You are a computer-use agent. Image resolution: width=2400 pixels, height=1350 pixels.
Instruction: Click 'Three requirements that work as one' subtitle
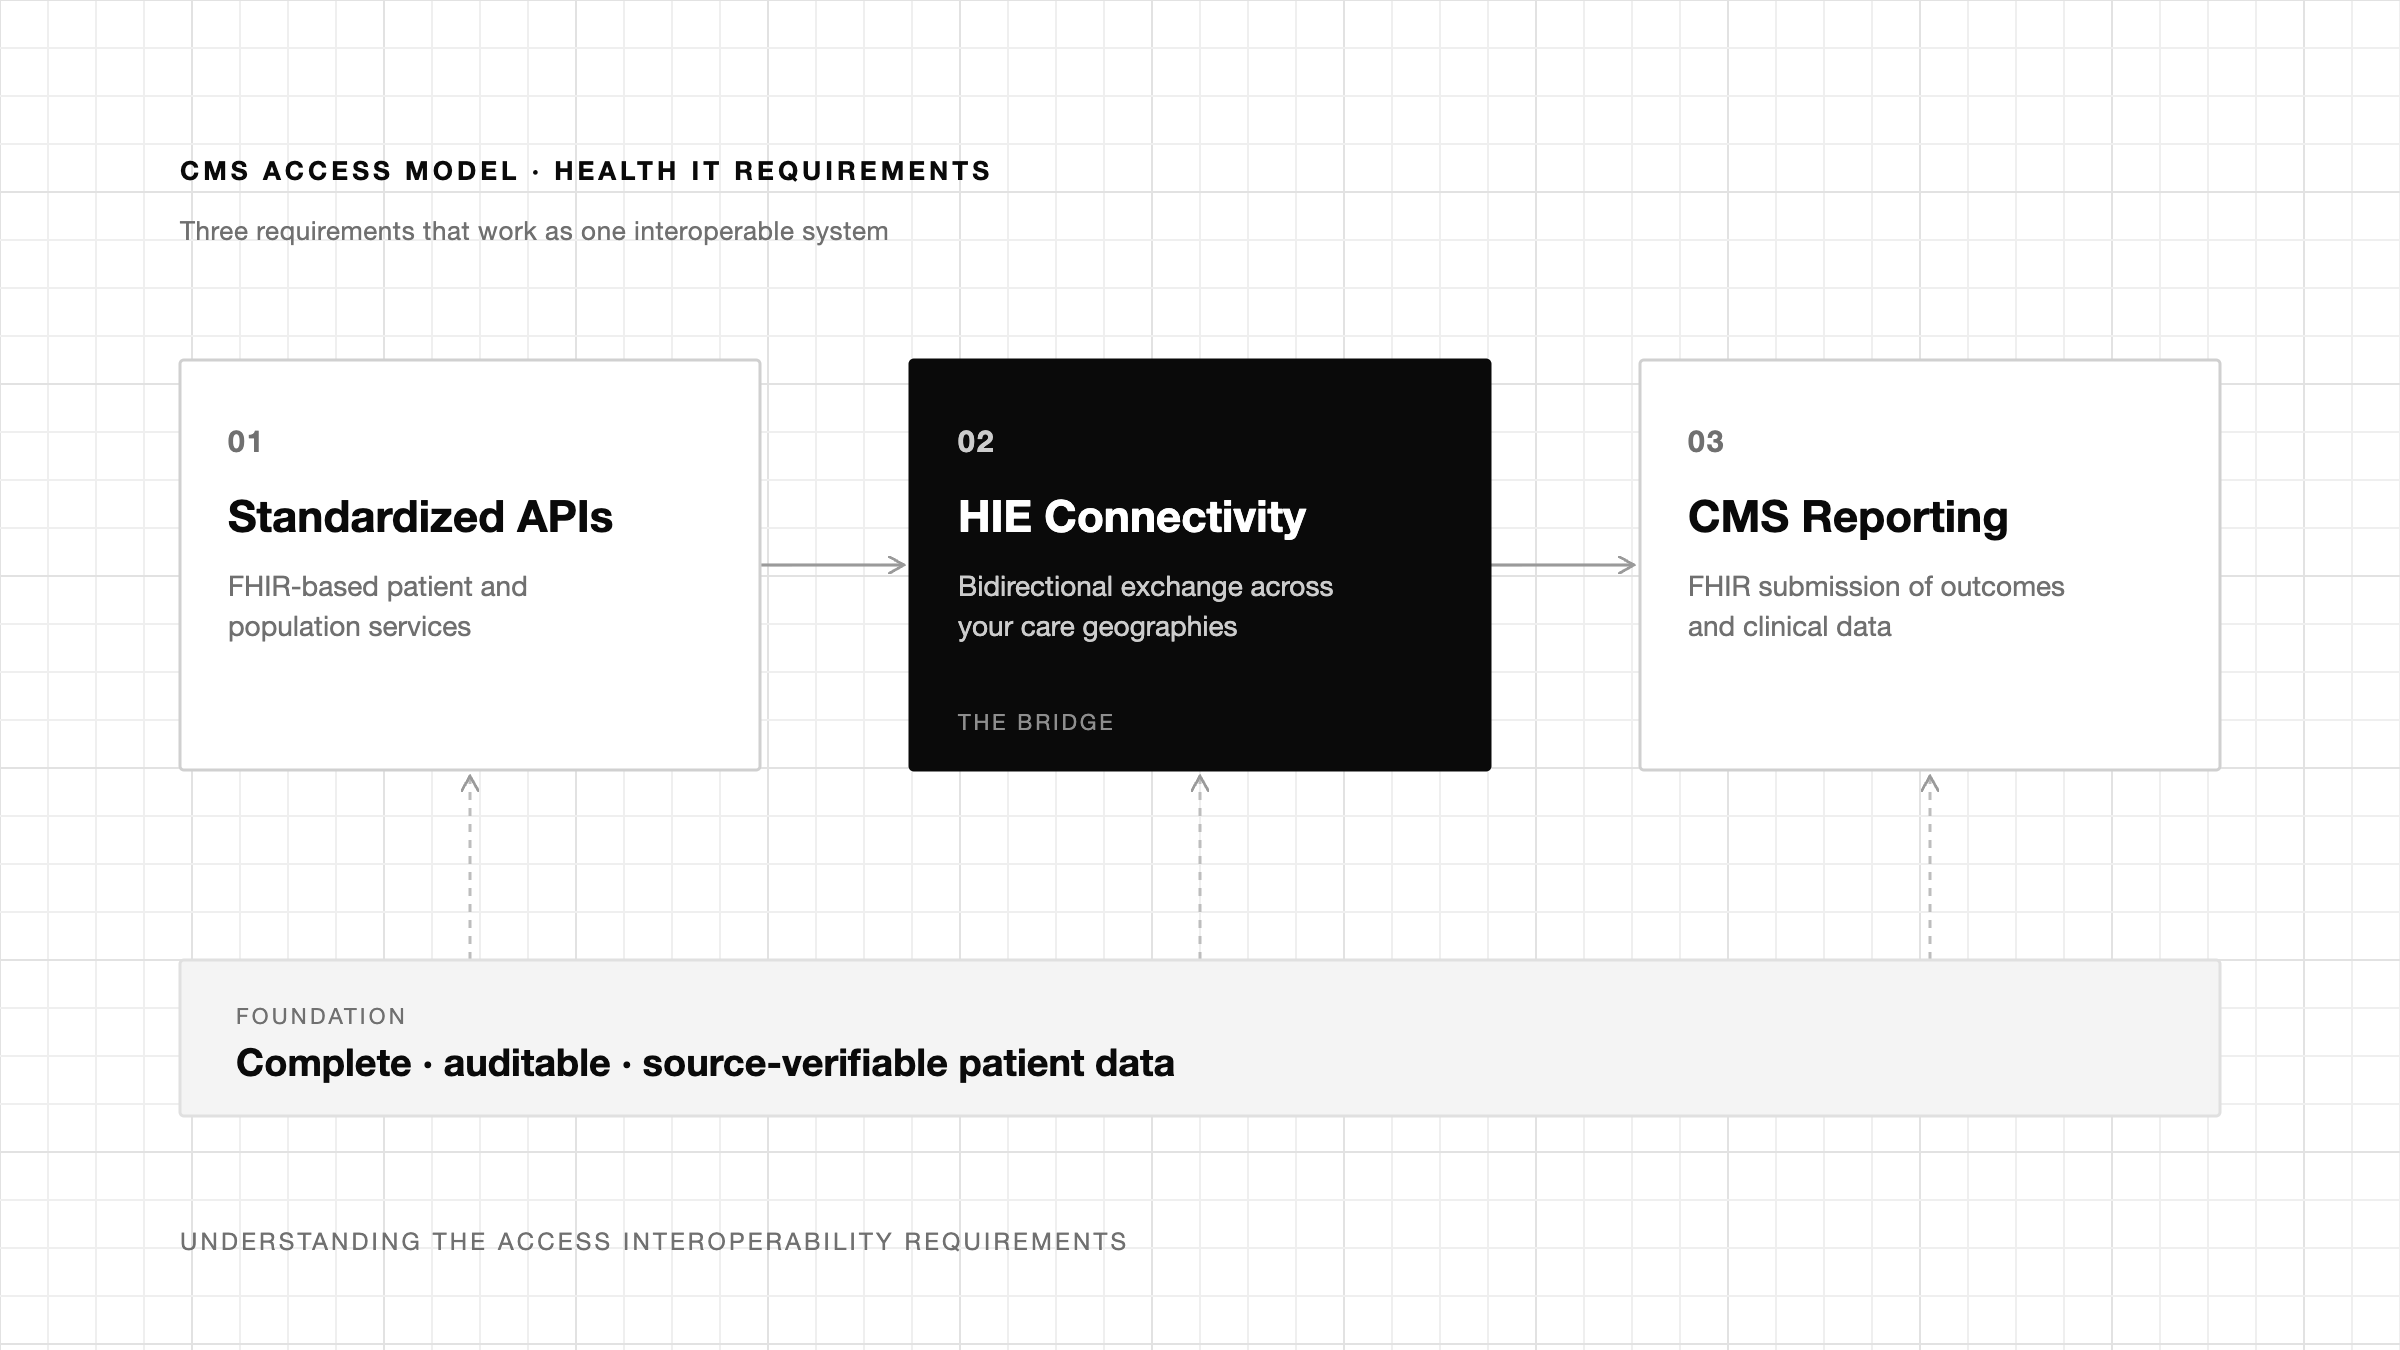(534, 231)
